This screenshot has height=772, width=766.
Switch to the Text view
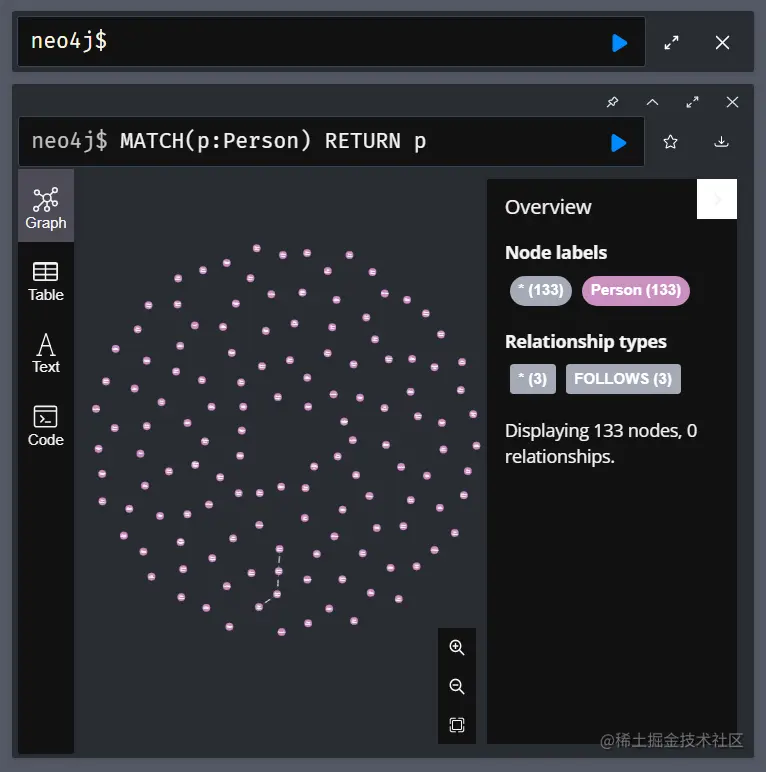pos(46,354)
